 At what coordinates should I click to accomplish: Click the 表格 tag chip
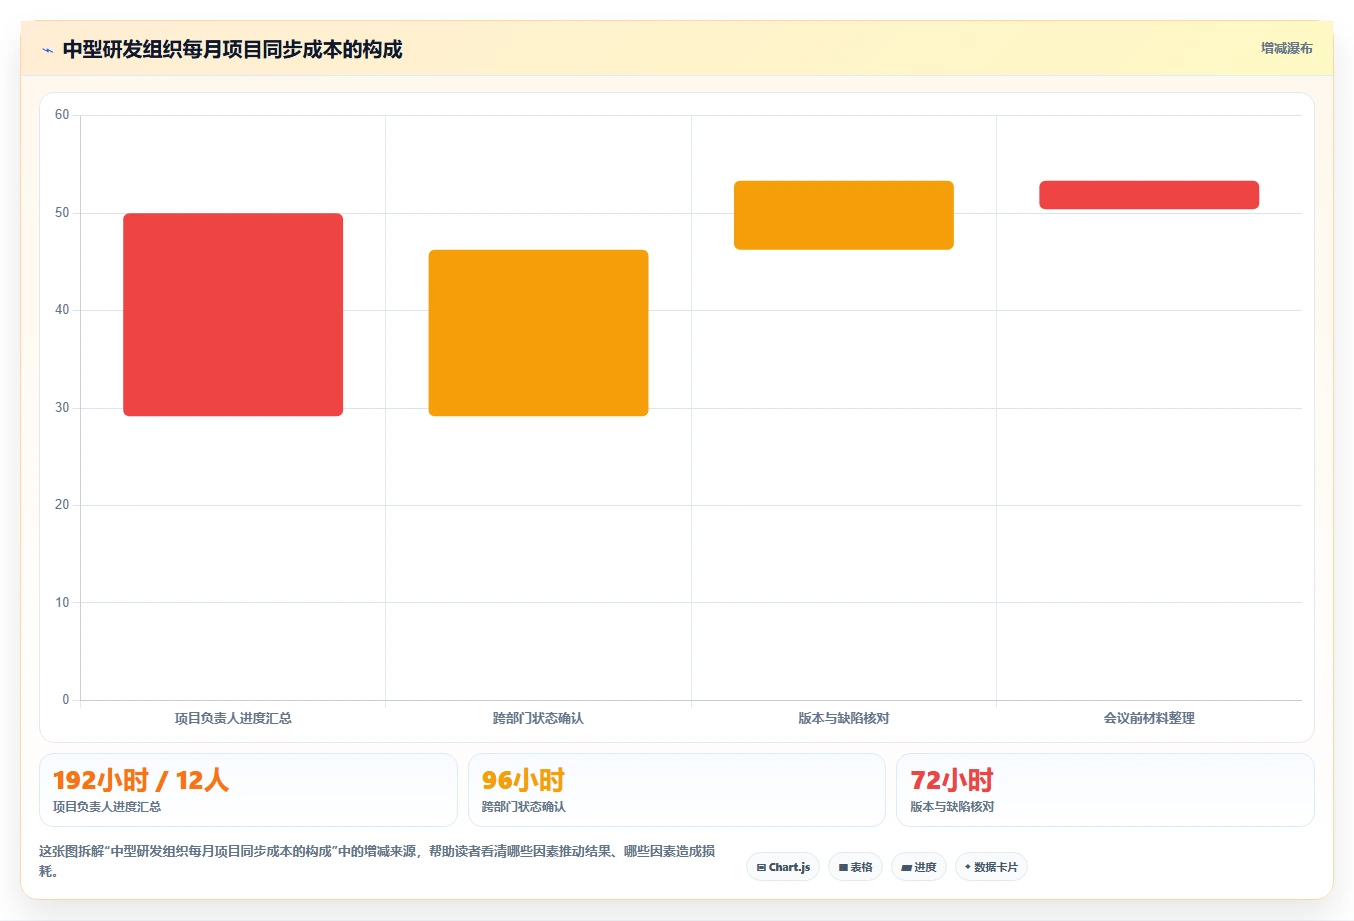[x=855, y=867]
